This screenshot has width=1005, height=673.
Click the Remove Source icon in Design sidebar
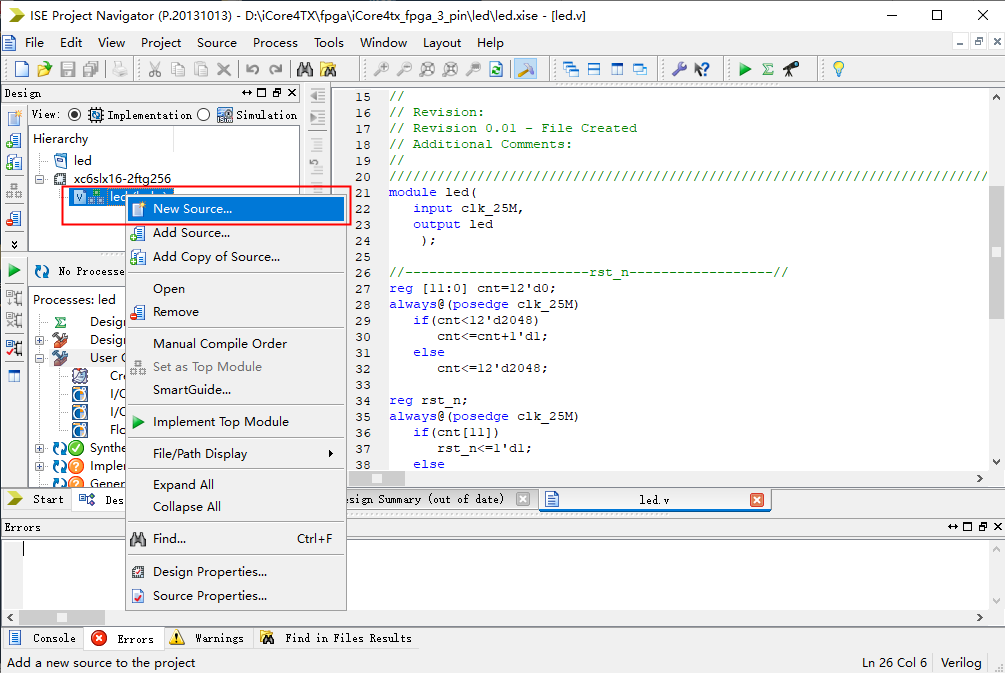click(14, 218)
